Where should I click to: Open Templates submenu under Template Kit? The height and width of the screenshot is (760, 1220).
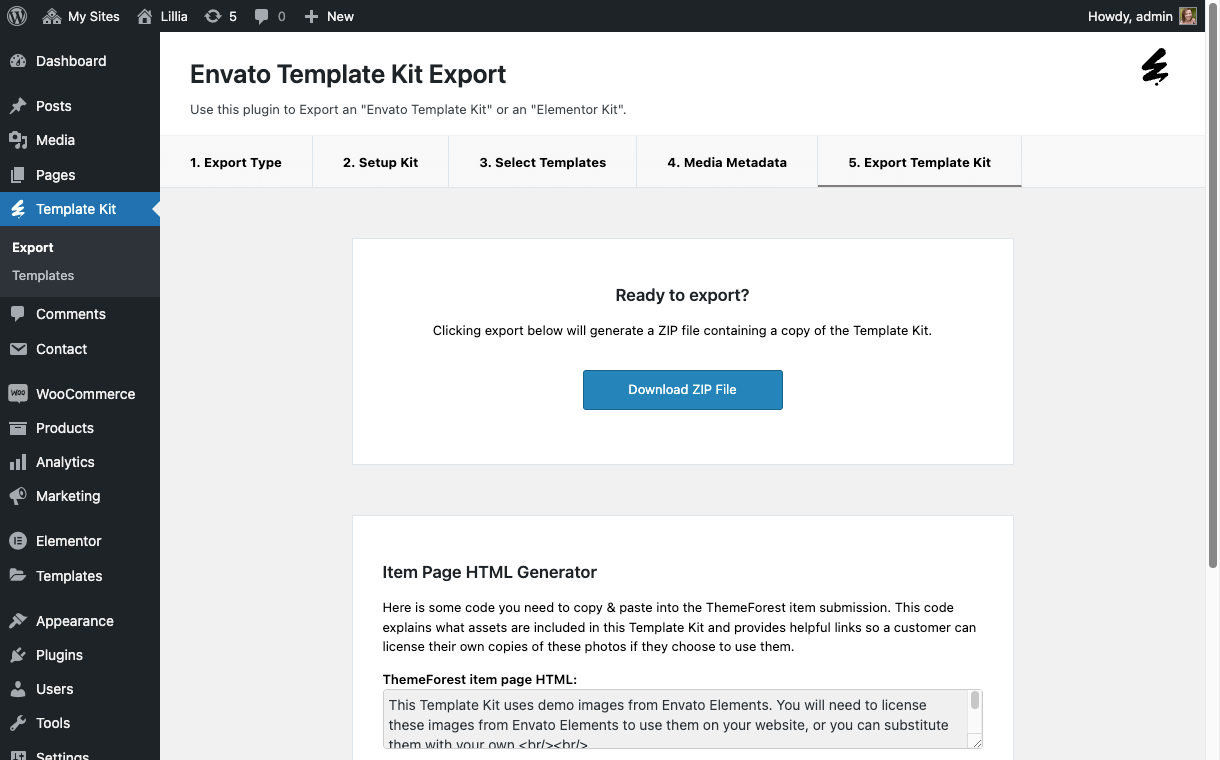(x=43, y=275)
